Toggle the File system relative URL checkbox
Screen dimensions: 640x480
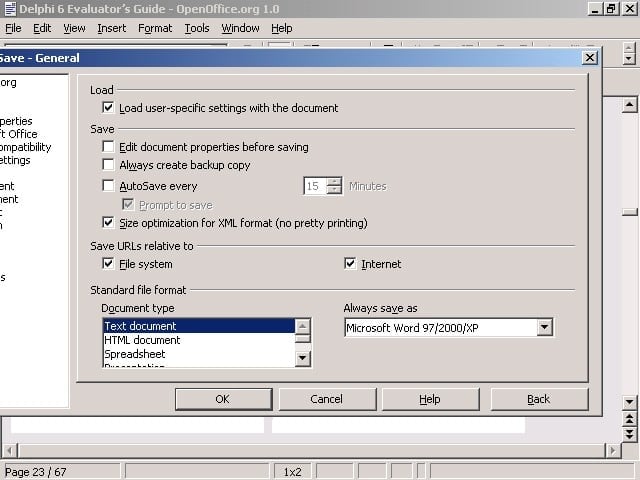point(108,264)
